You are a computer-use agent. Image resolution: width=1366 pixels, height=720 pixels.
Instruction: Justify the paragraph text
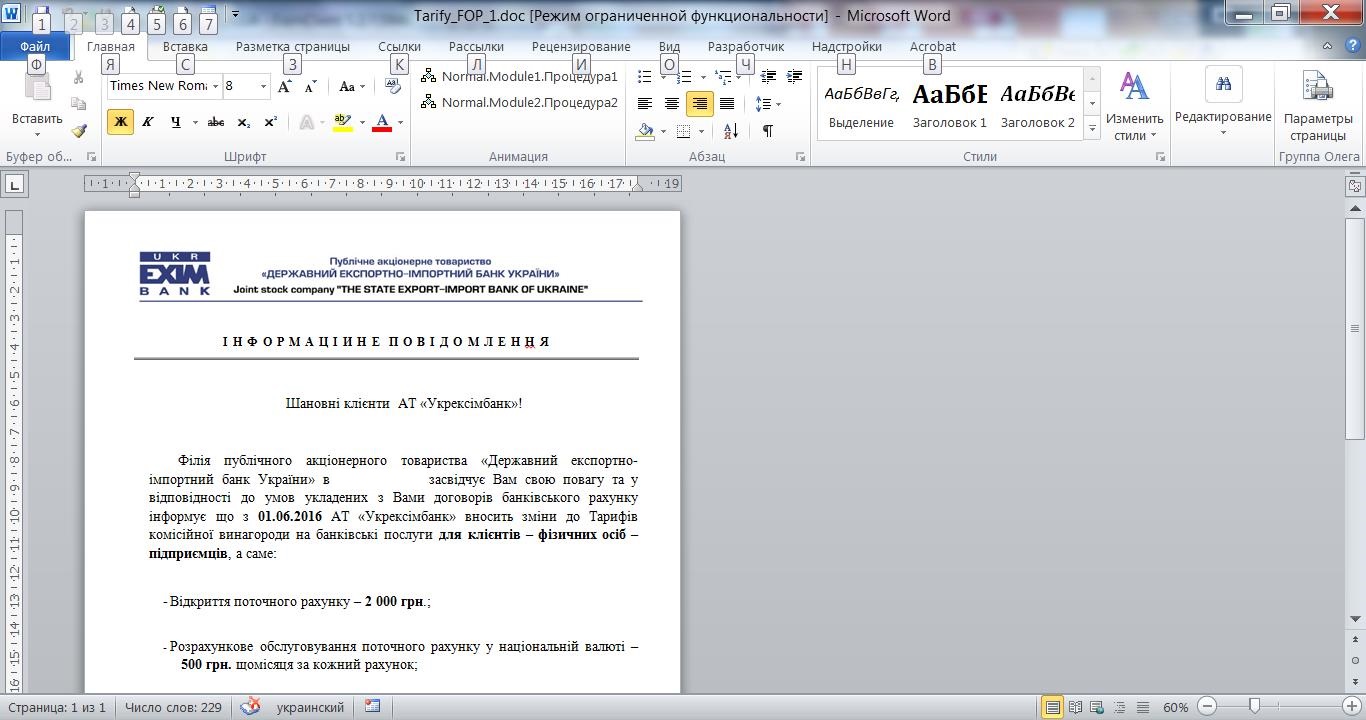point(727,103)
